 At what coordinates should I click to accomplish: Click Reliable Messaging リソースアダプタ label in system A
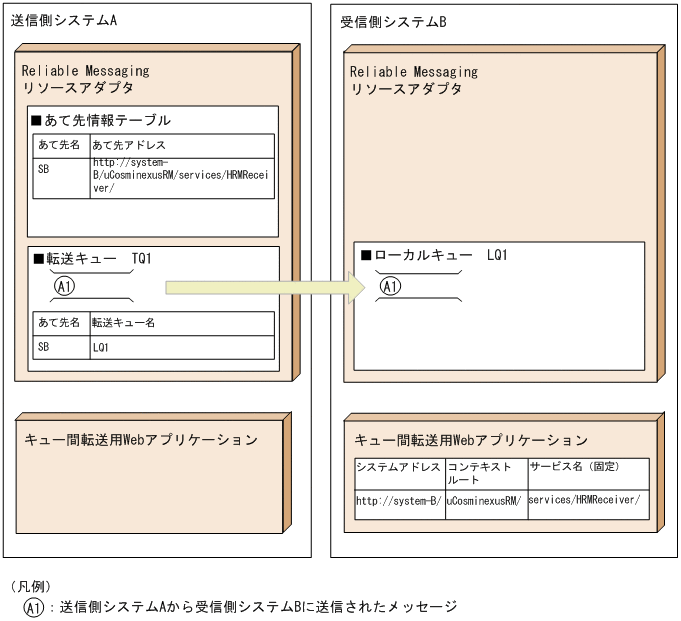[86, 79]
